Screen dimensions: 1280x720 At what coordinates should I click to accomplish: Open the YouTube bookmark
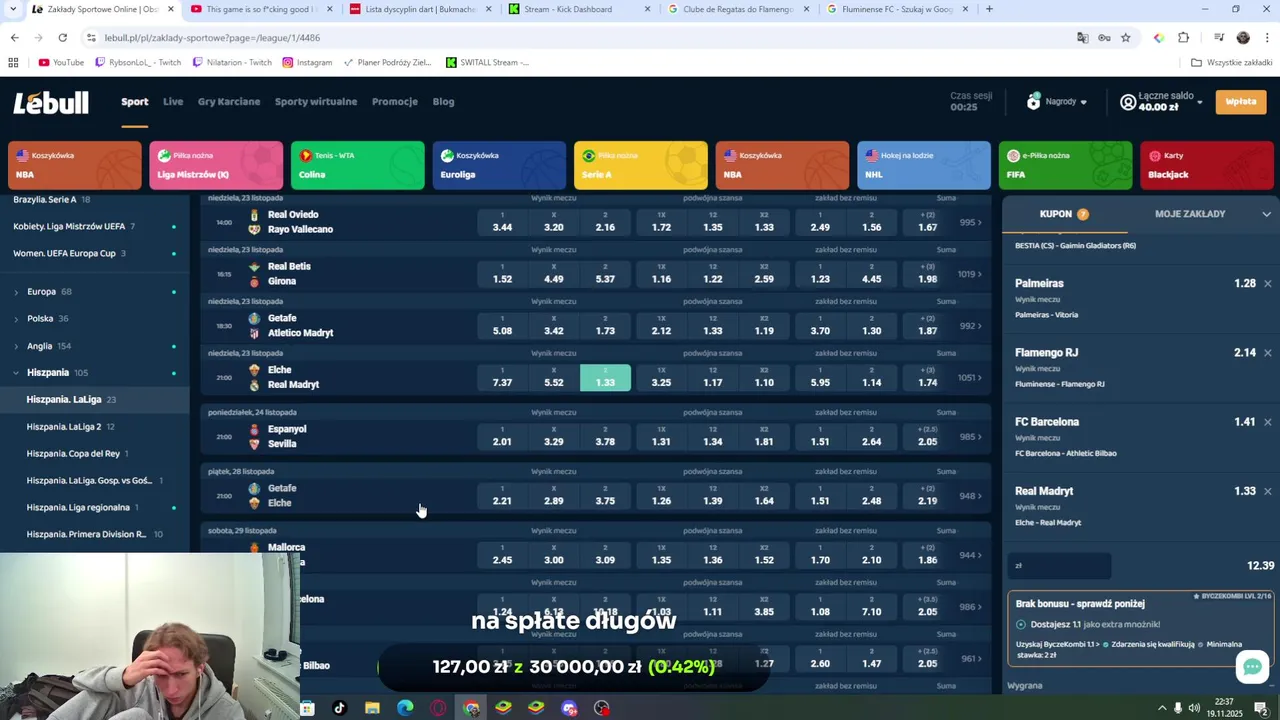click(61, 62)
